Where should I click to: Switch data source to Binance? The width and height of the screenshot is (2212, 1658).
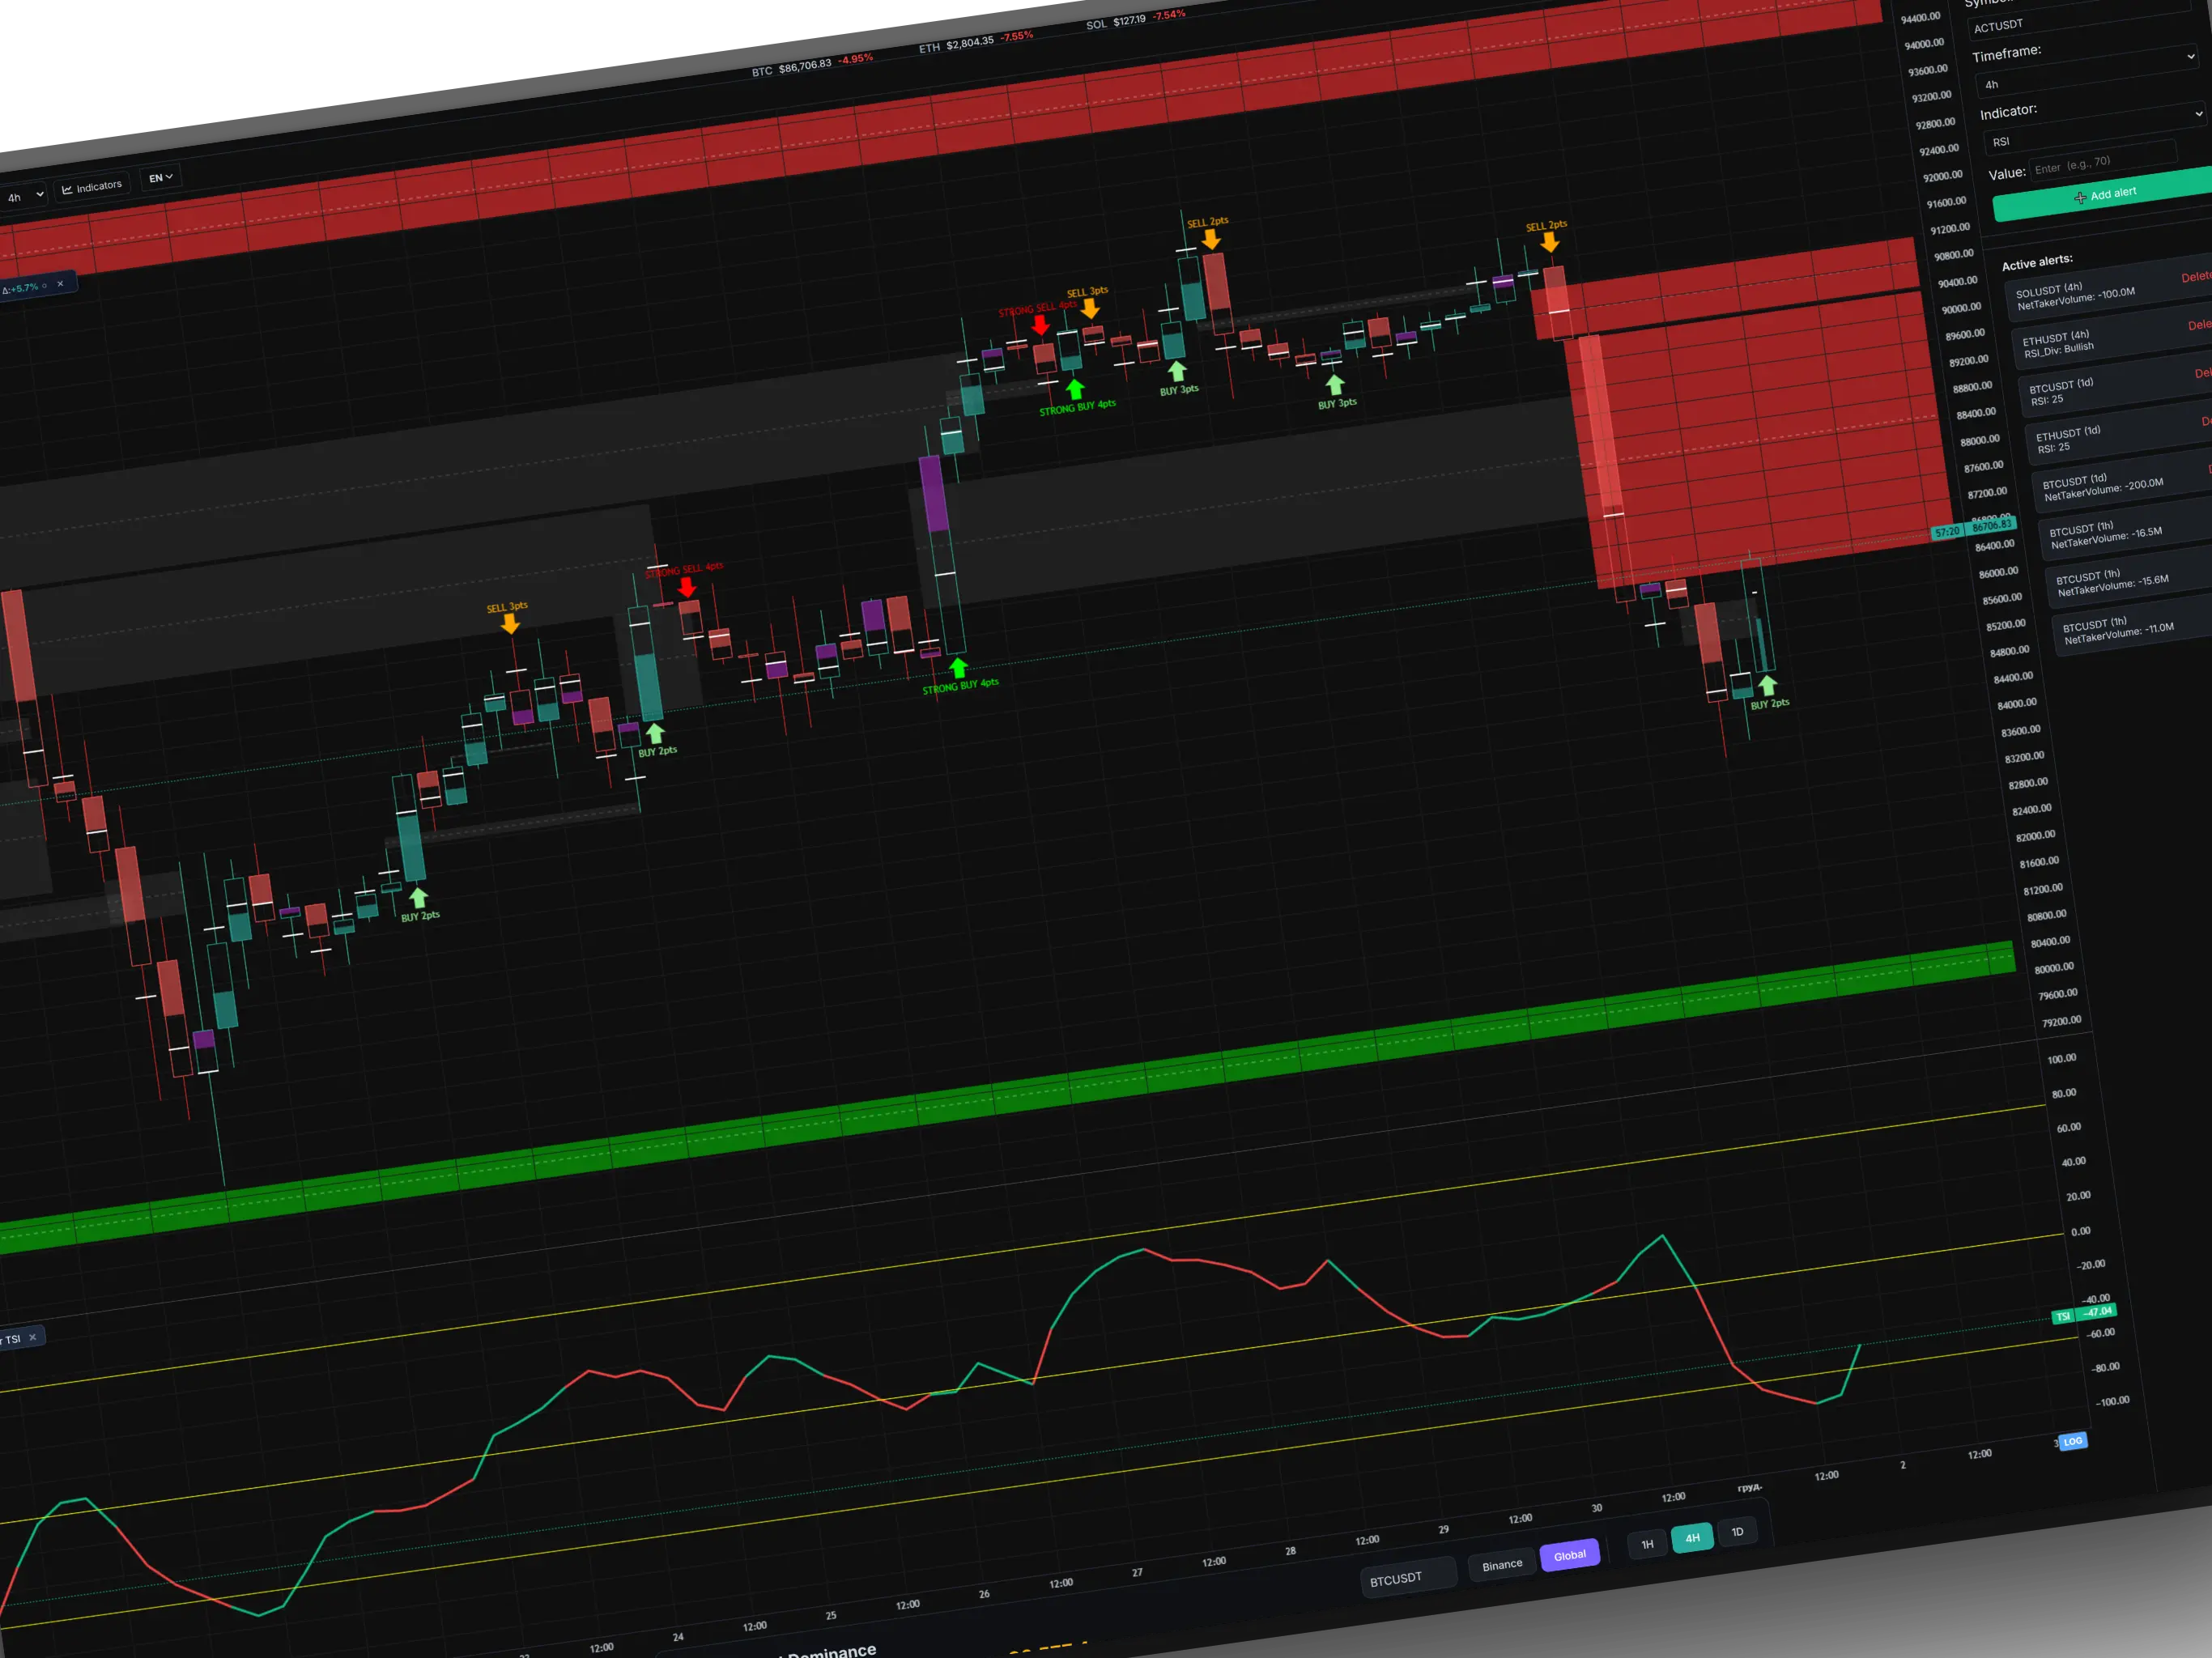1501,1565
